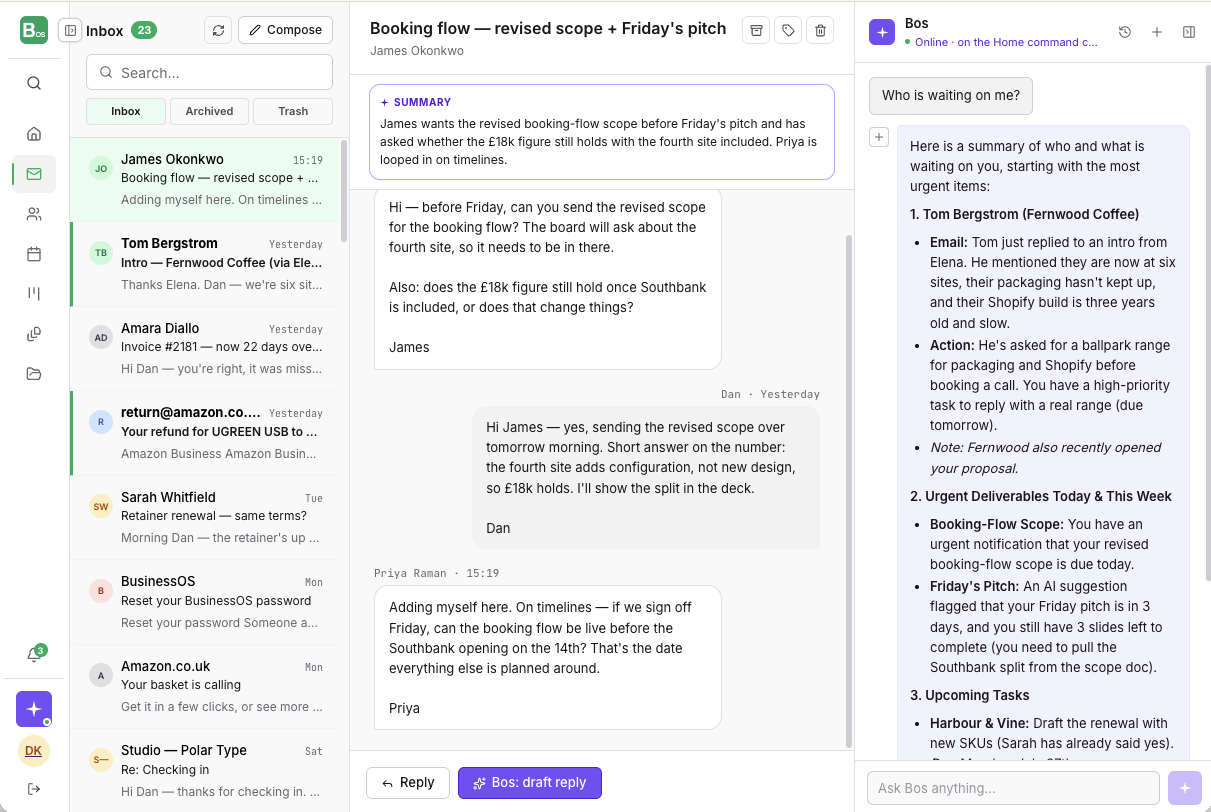Click the Bos avatar in chat header
Image resolution: width=1211 pixels, height=812 pixels.
pyautogui.click(x=882, y=32)
